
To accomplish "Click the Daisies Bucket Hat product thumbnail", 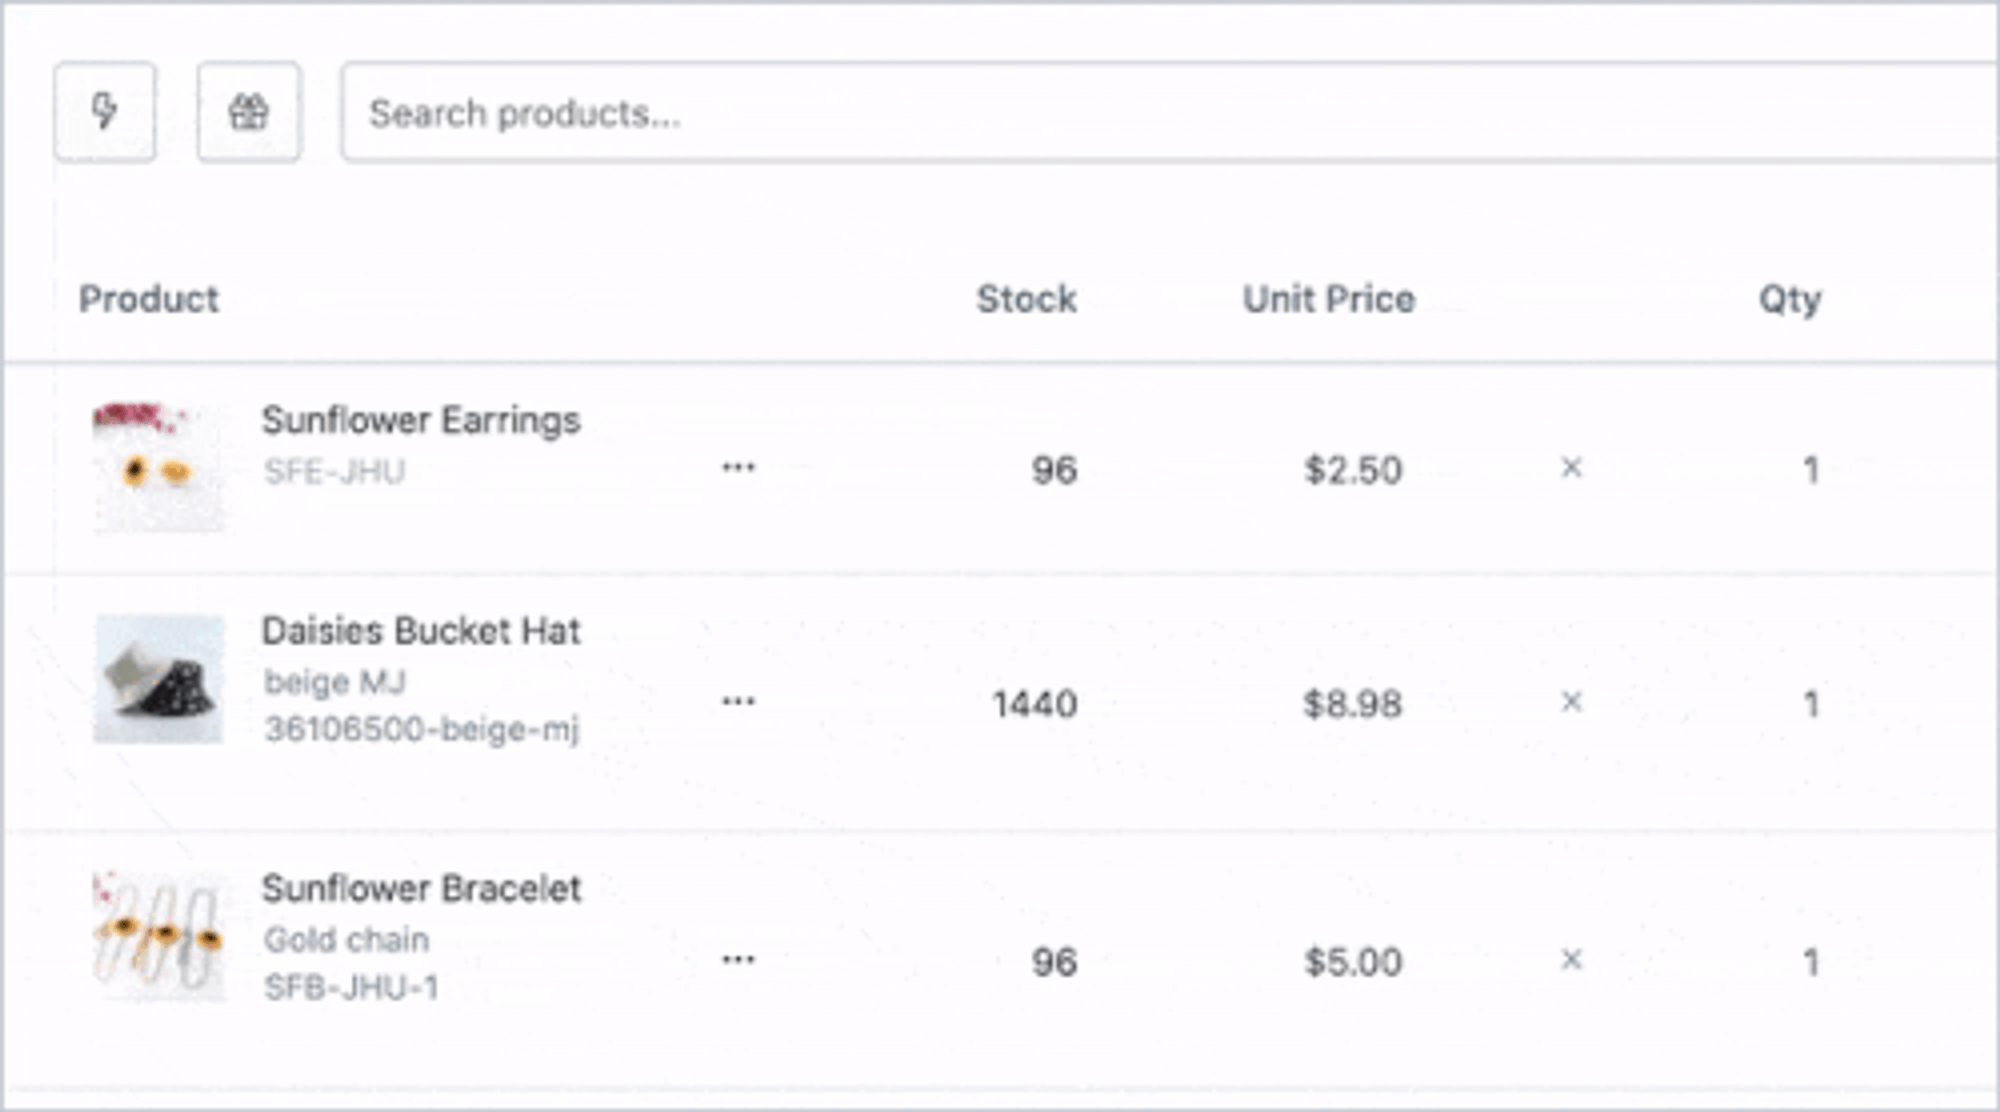I will [159, 680].
